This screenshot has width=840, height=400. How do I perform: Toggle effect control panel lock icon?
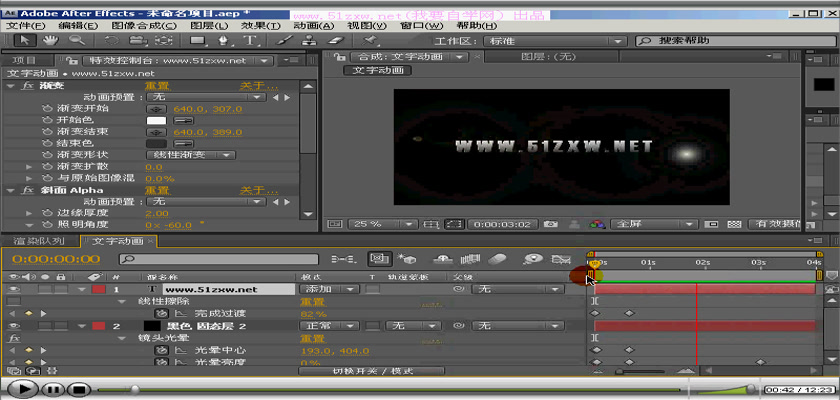click(x=73, y=61)
